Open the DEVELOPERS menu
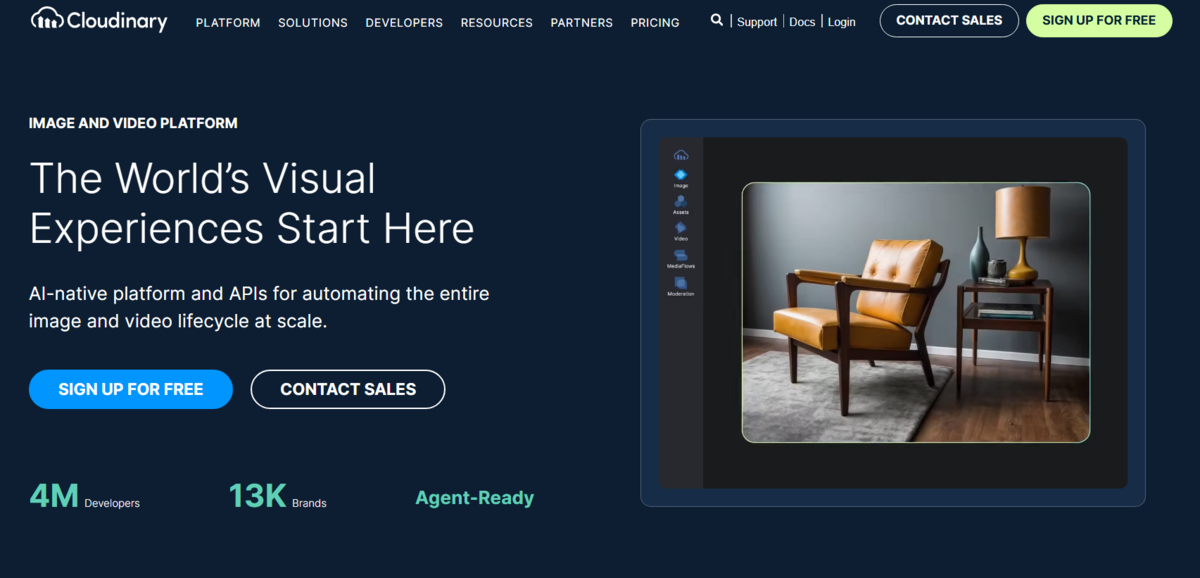The width and height of the screenshot is (1200, 578). 404,22
